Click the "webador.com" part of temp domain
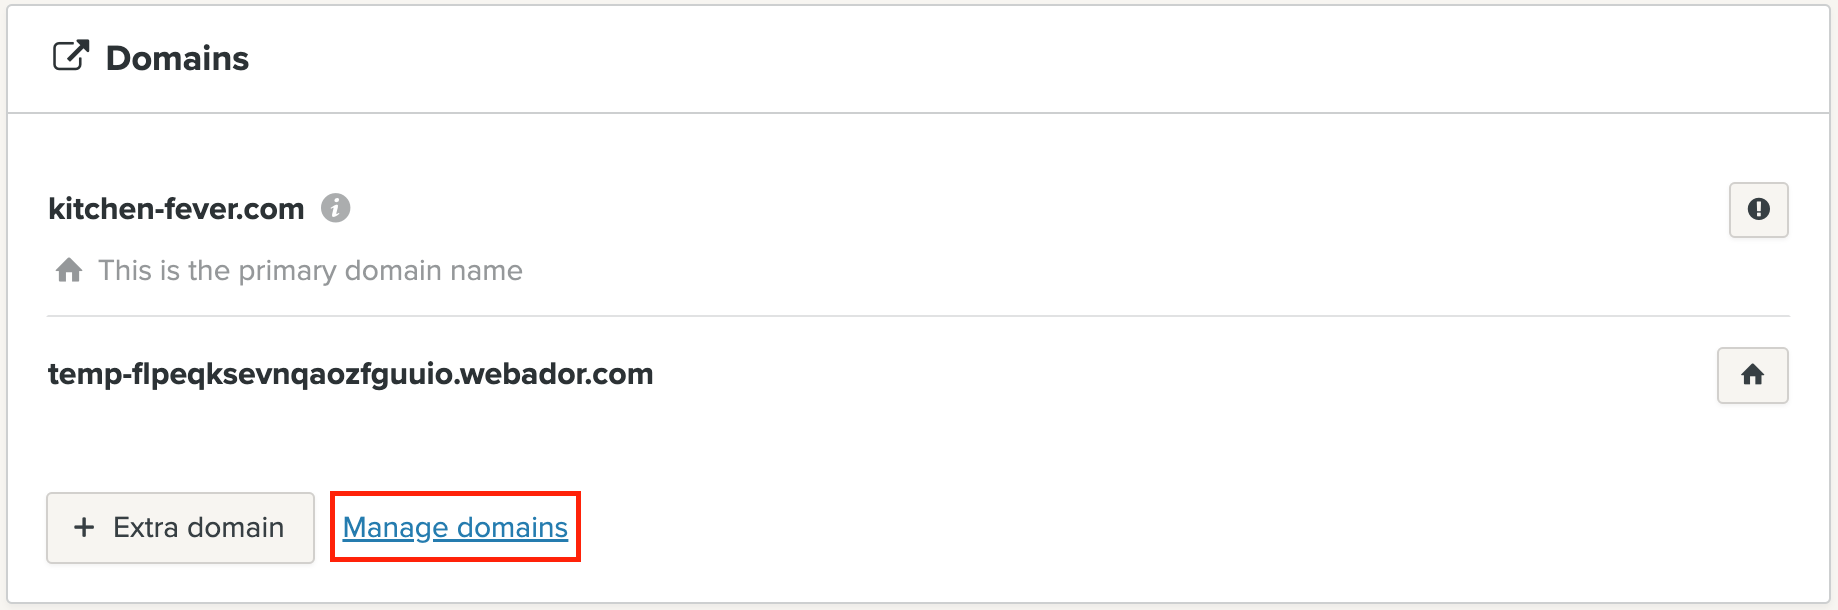This screenshot has width=1838, height=610. (556, 374)
